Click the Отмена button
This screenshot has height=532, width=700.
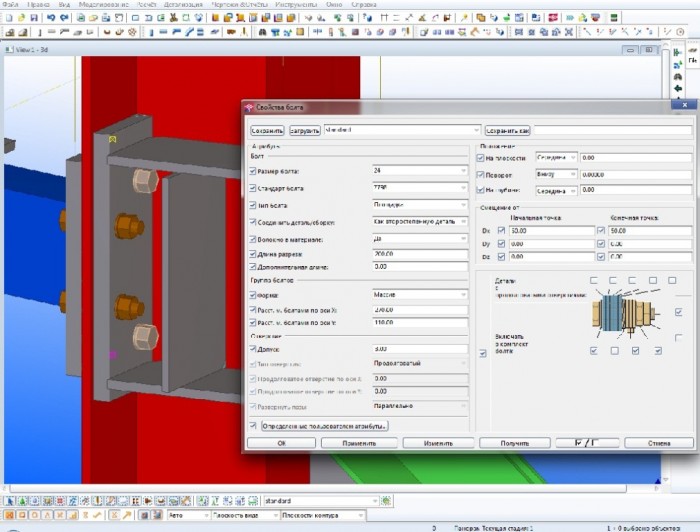point(659,443)
